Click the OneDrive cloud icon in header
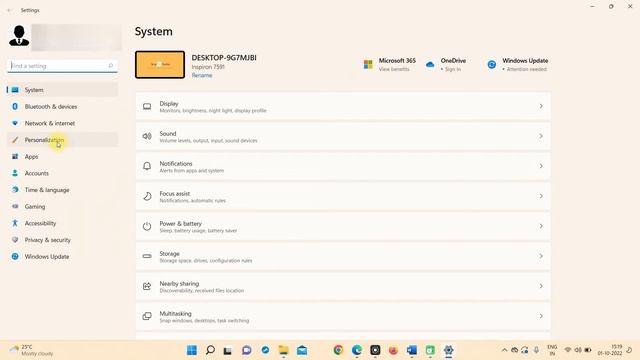The width and height of the screenshot is (640, 360). 430,64
